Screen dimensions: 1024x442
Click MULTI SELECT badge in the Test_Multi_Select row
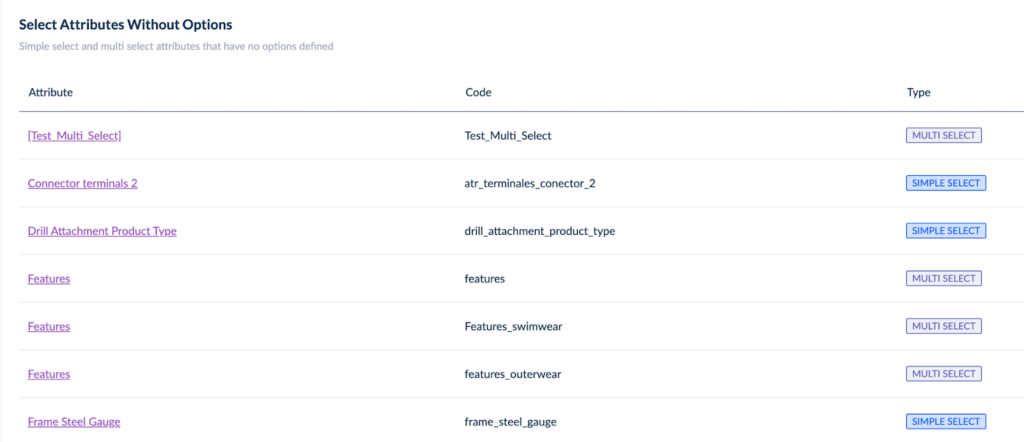tap(943, 136)
